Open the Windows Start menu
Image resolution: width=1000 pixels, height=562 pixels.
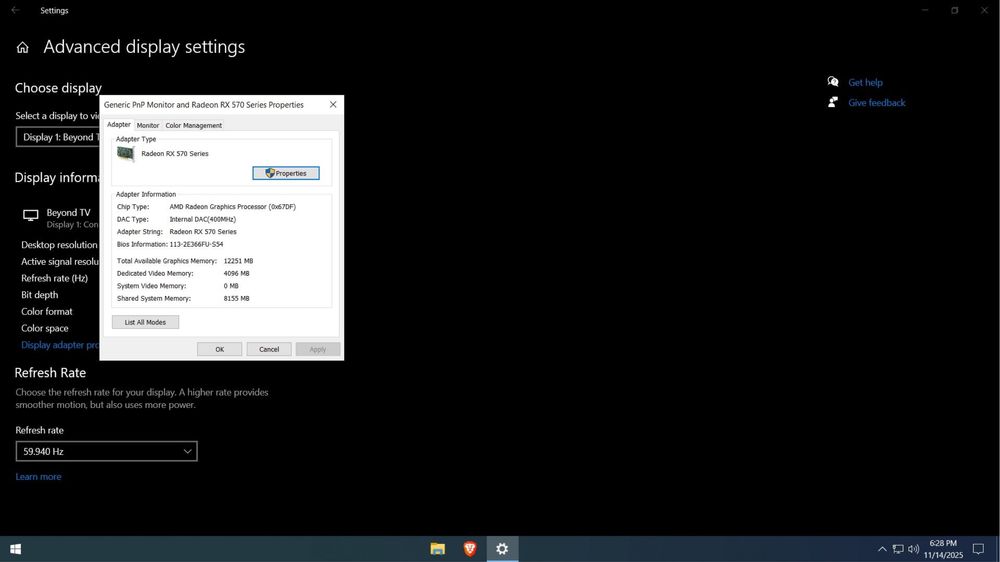(16, 549)
